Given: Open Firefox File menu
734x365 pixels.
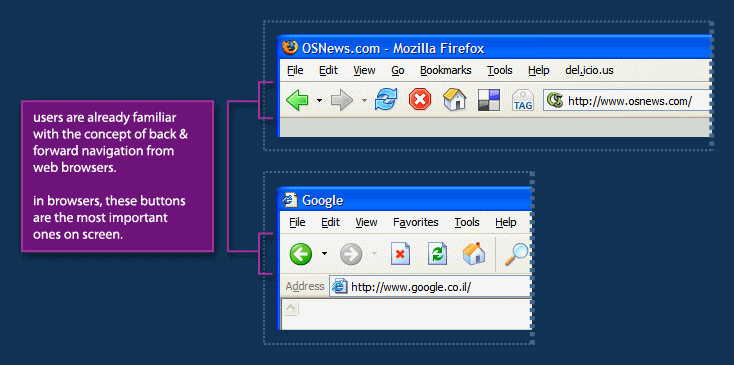Looking at the screenshot, I should 295,71.
